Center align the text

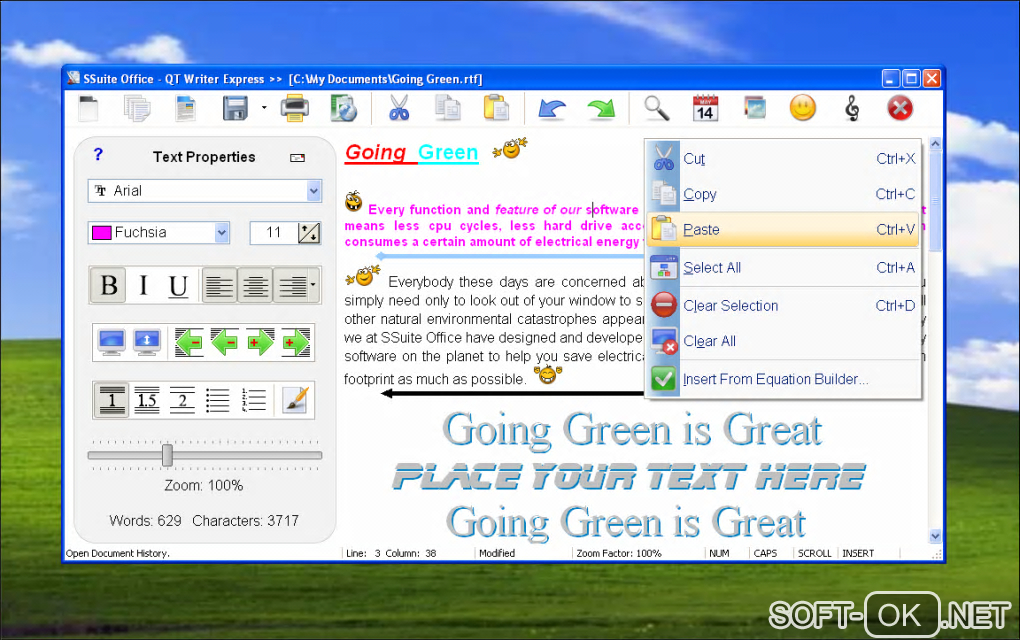pyautogui.click(x=255, y=285)
